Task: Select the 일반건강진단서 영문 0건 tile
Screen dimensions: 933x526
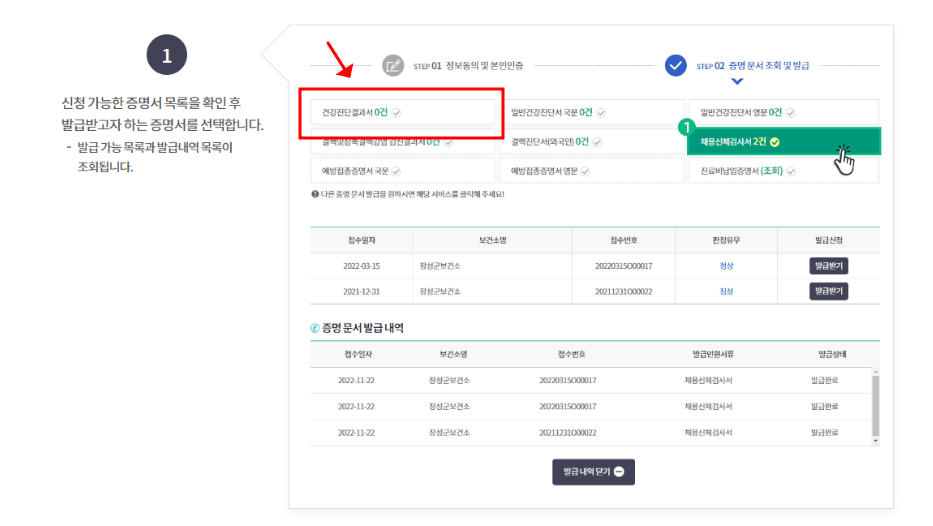Action: tap(784, 112)
